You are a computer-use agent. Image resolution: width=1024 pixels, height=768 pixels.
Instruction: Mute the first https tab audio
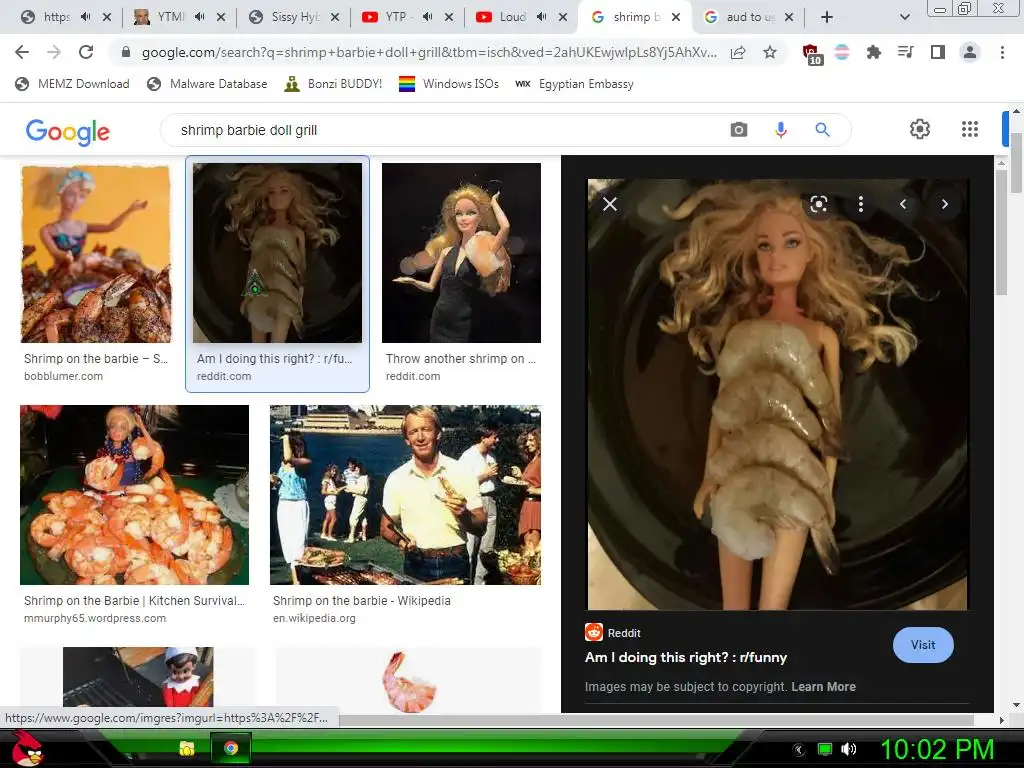[86, 17]
